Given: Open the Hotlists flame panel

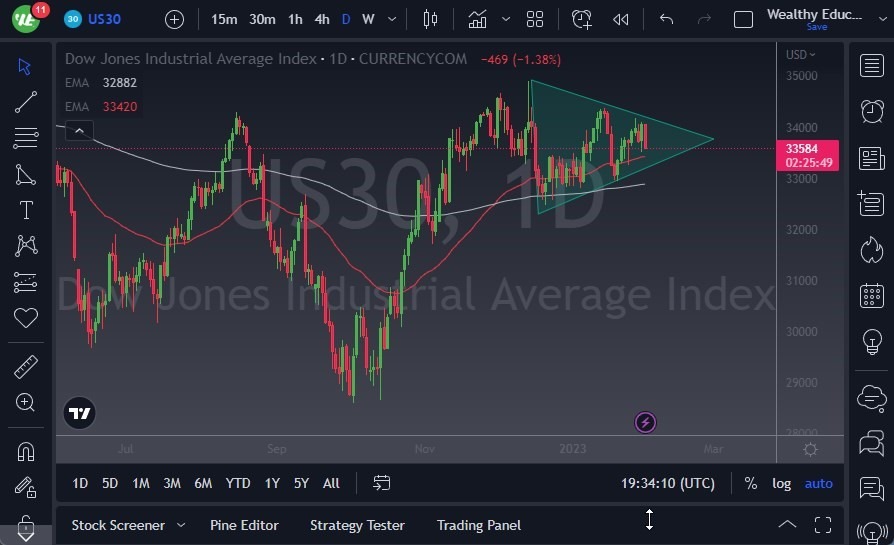Looking at the screenshot, I should pyautogui.click(x=872, y=250).
